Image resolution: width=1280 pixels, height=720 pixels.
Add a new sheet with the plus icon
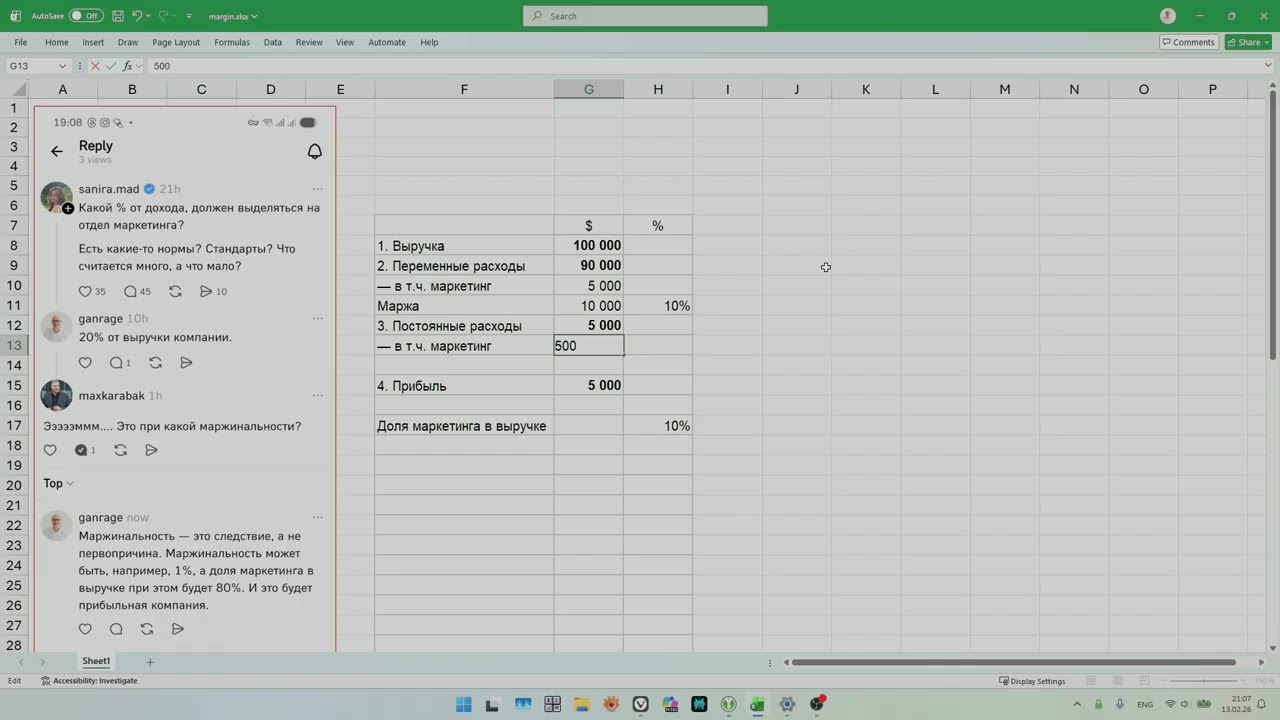[150, 662]
